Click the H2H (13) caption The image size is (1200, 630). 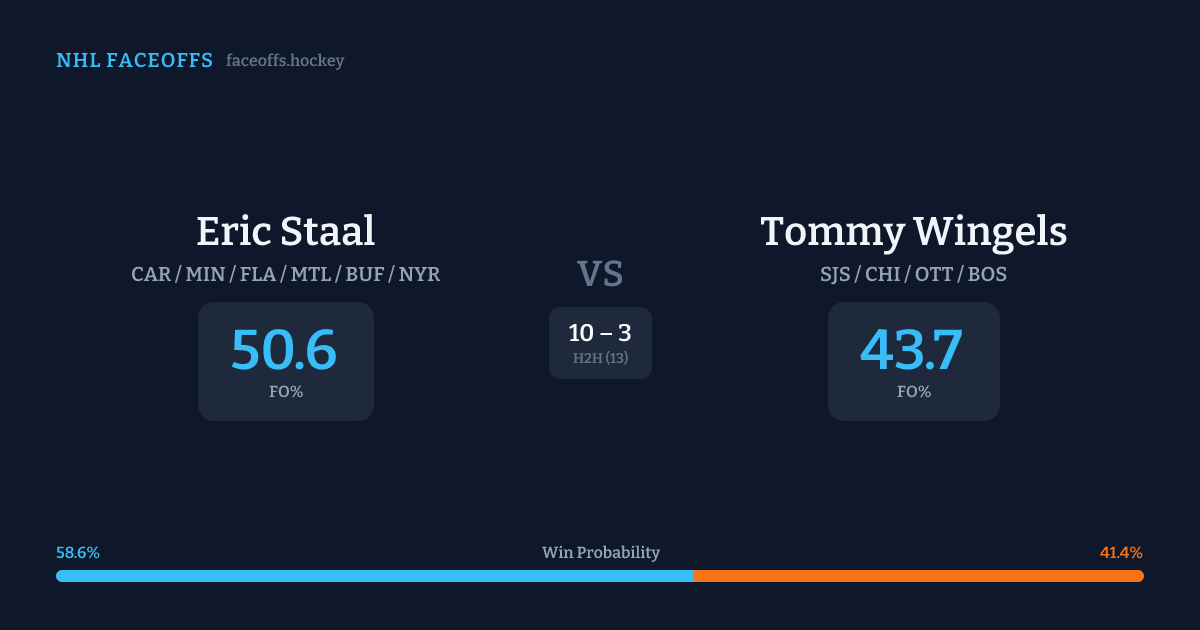pyautogui.click(x=600, y=358)
